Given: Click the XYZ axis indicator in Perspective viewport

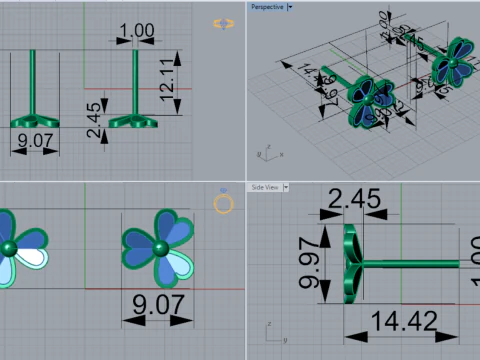Looking at the screenshot, I should [270, 153].
